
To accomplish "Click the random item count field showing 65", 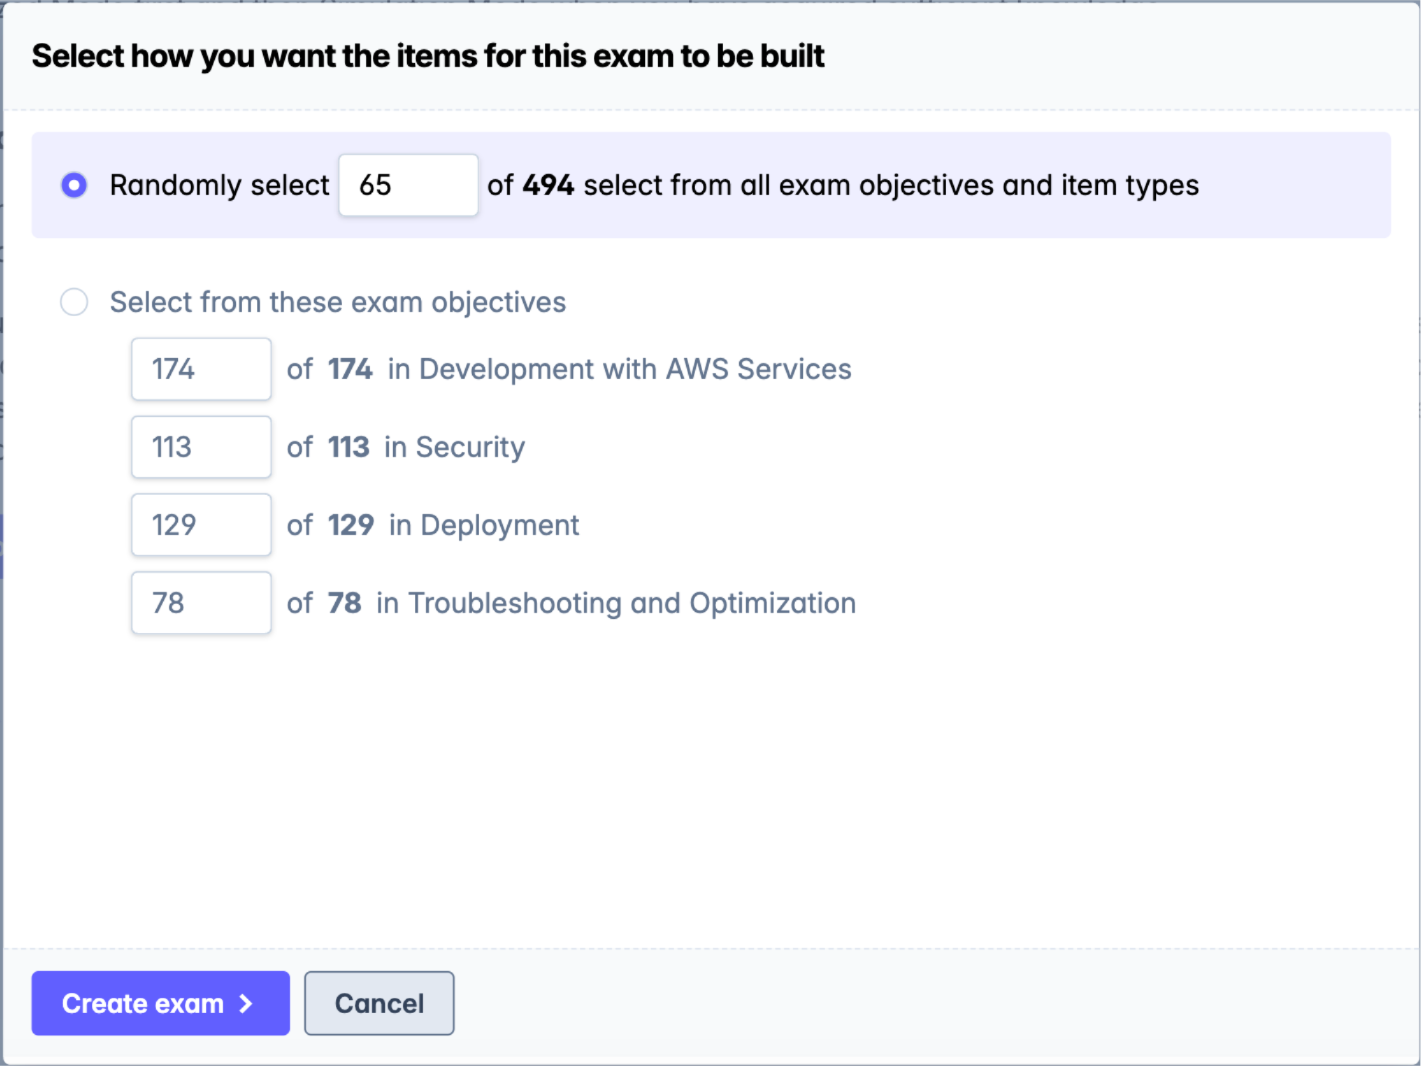I will (x=408, y=185).
